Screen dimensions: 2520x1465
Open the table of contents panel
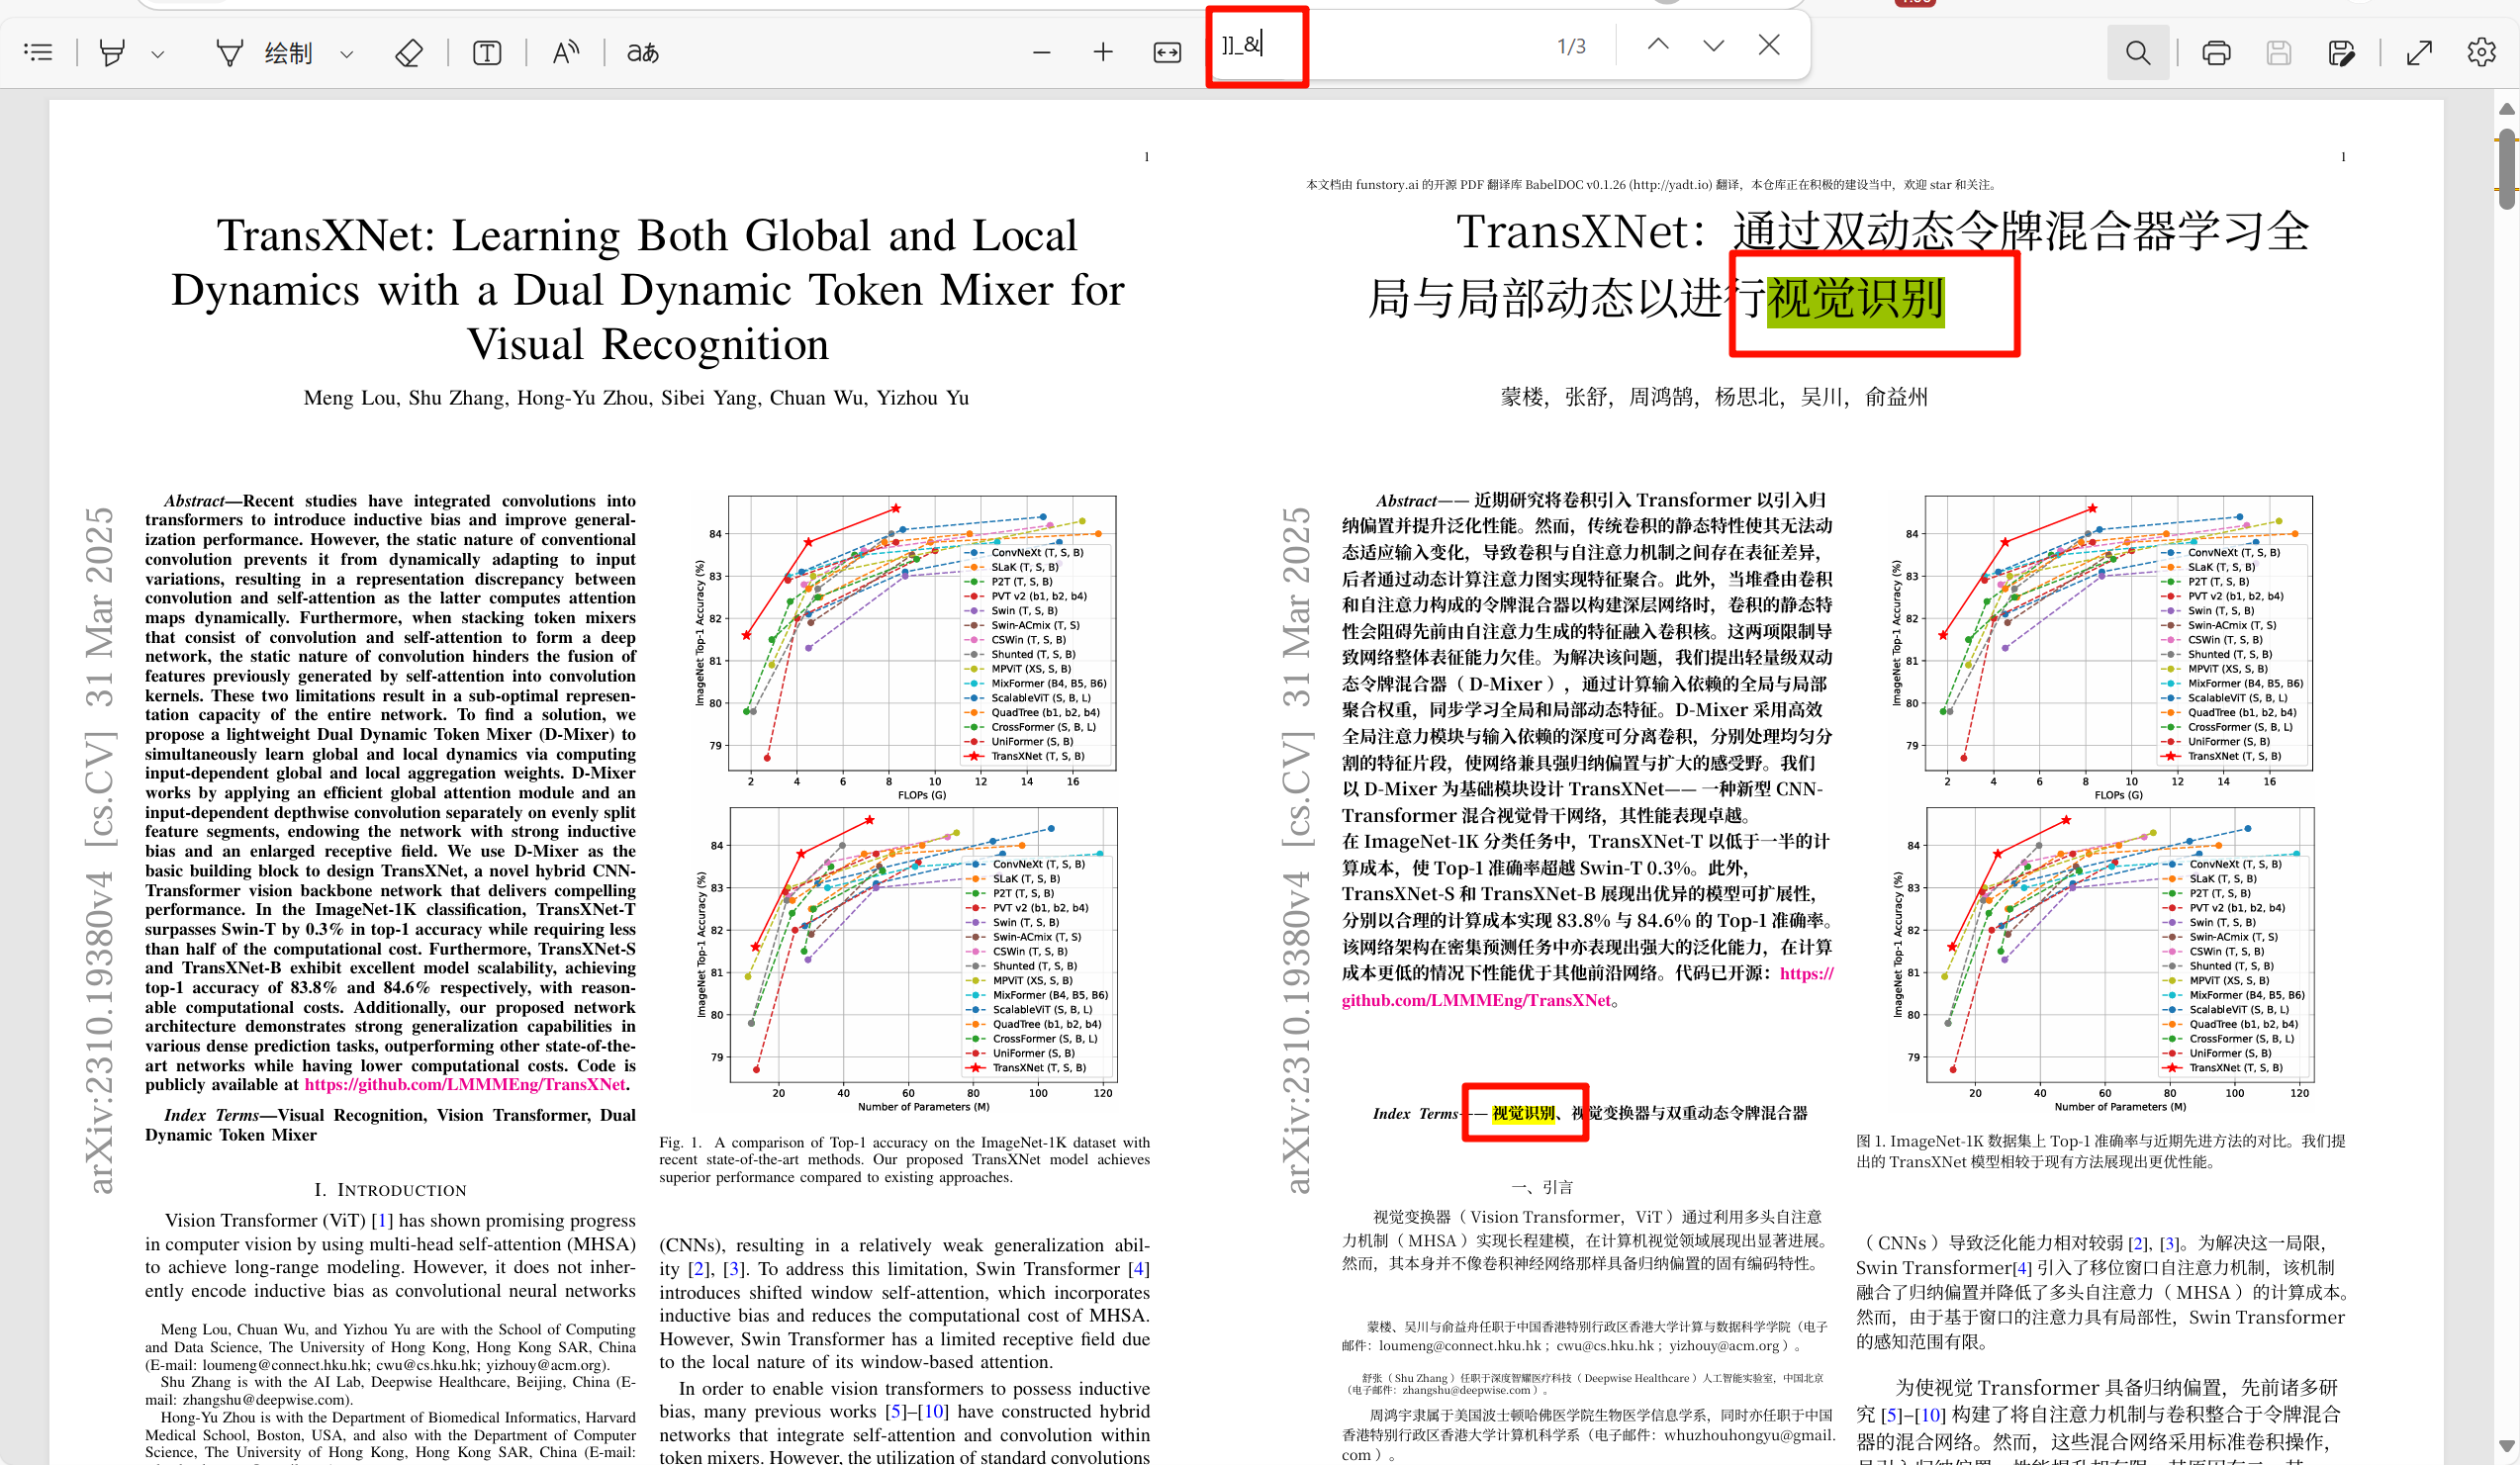click(x=38, y=52)
